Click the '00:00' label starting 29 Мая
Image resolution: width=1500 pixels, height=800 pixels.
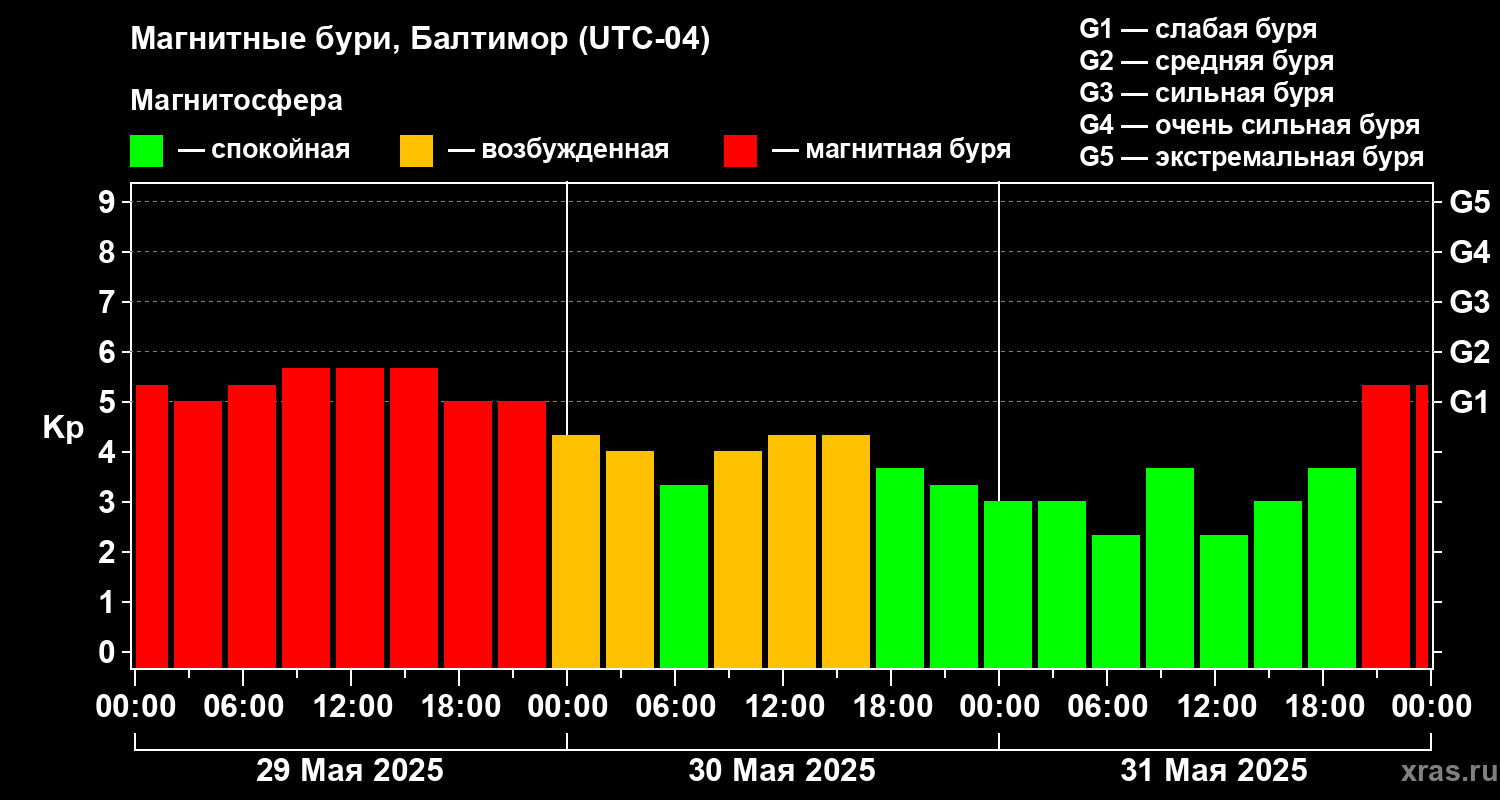tap(135, 707)
